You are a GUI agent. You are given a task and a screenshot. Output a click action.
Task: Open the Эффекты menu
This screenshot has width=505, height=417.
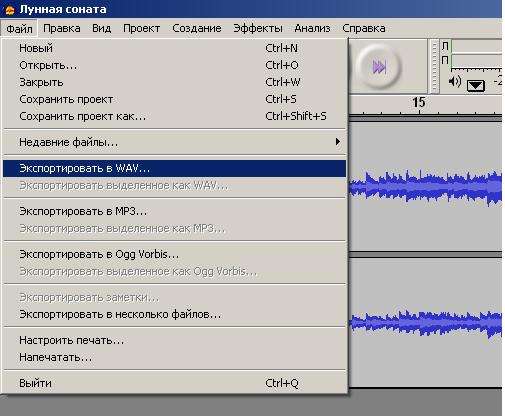pyautogui.click(x=258, y=28)
